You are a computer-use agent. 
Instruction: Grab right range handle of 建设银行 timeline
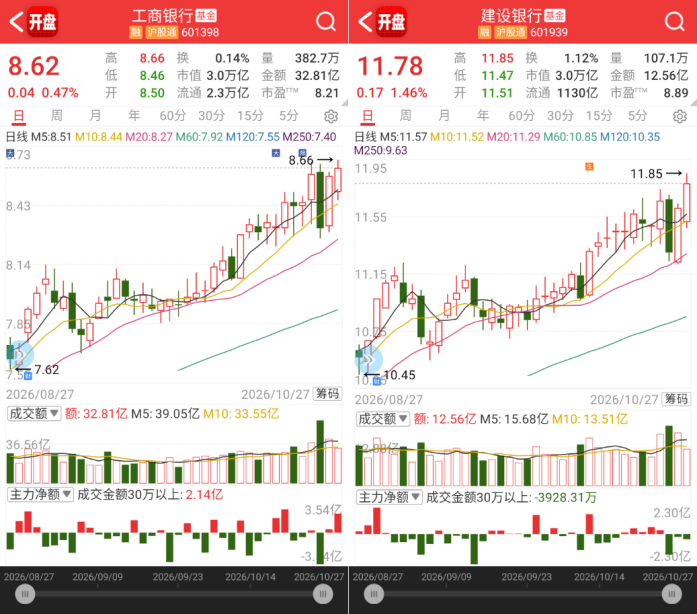click(672, 594)
